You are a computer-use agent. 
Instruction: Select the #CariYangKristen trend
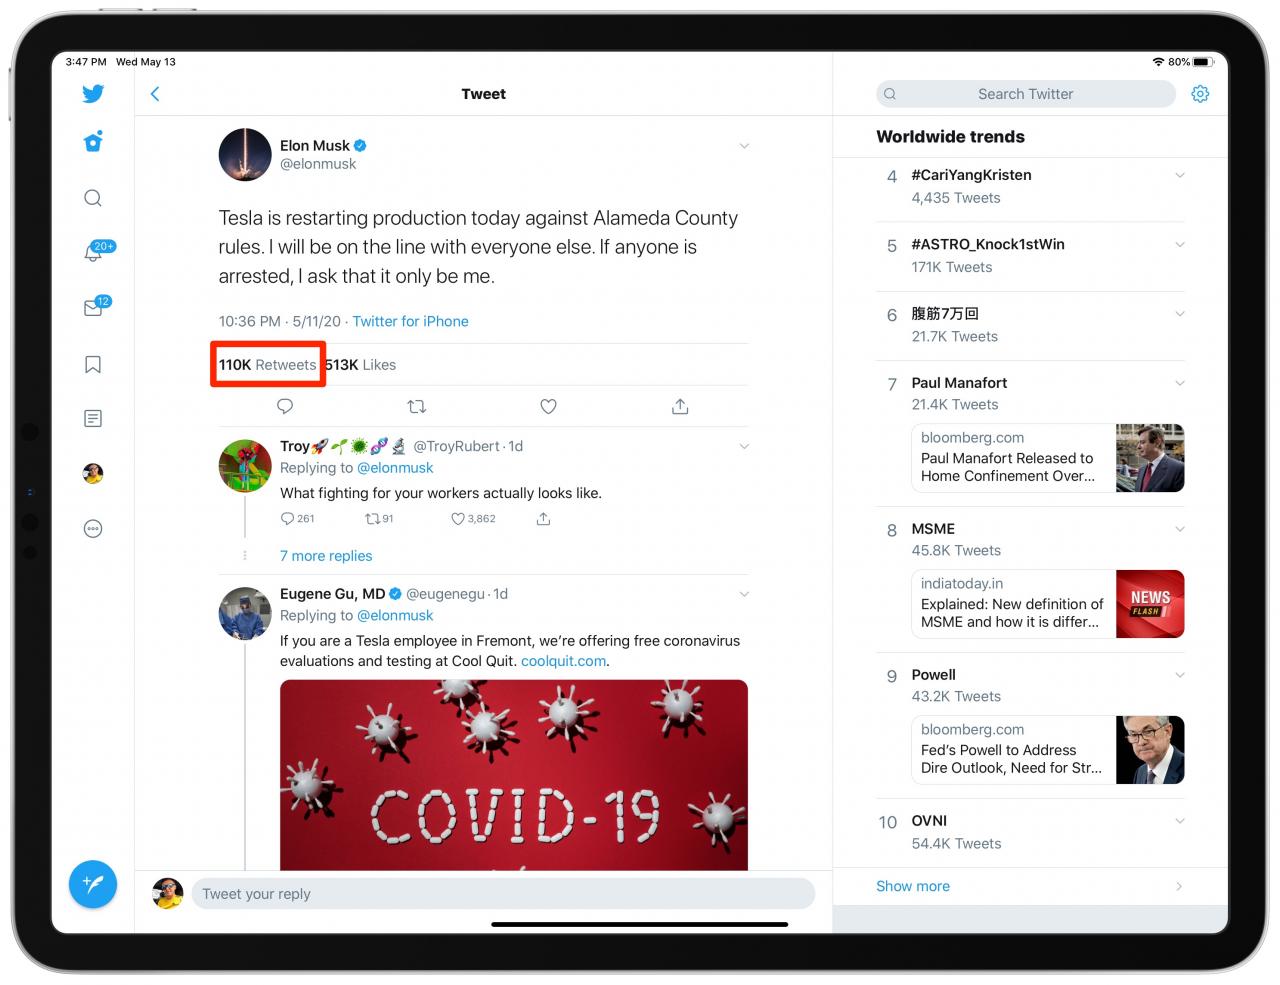[1030, 187]
